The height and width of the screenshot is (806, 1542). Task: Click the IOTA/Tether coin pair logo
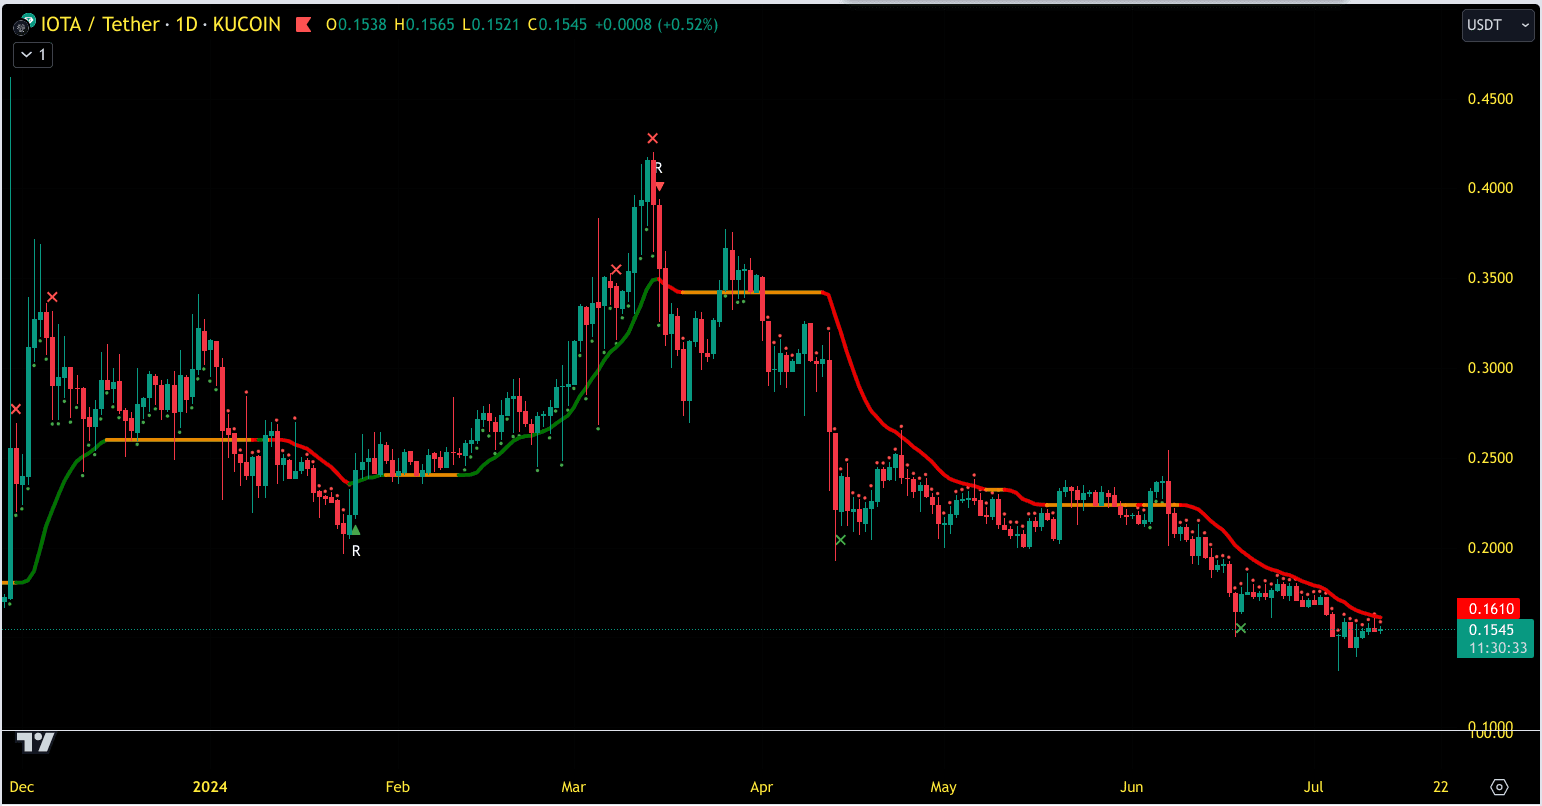point(24,23)
